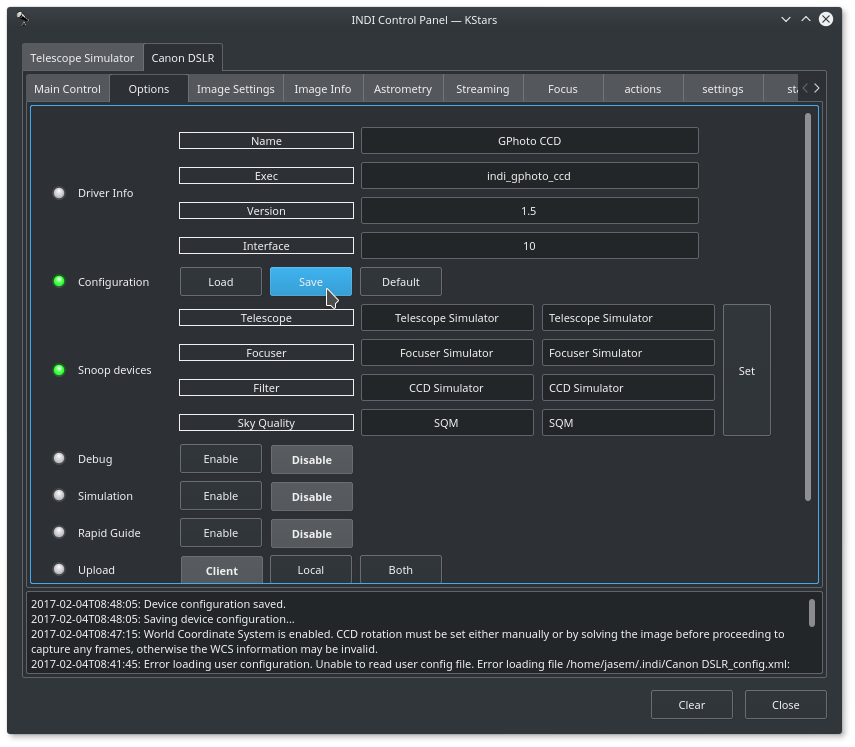Click the KStars telescope icon in title bar

point(22,19)
